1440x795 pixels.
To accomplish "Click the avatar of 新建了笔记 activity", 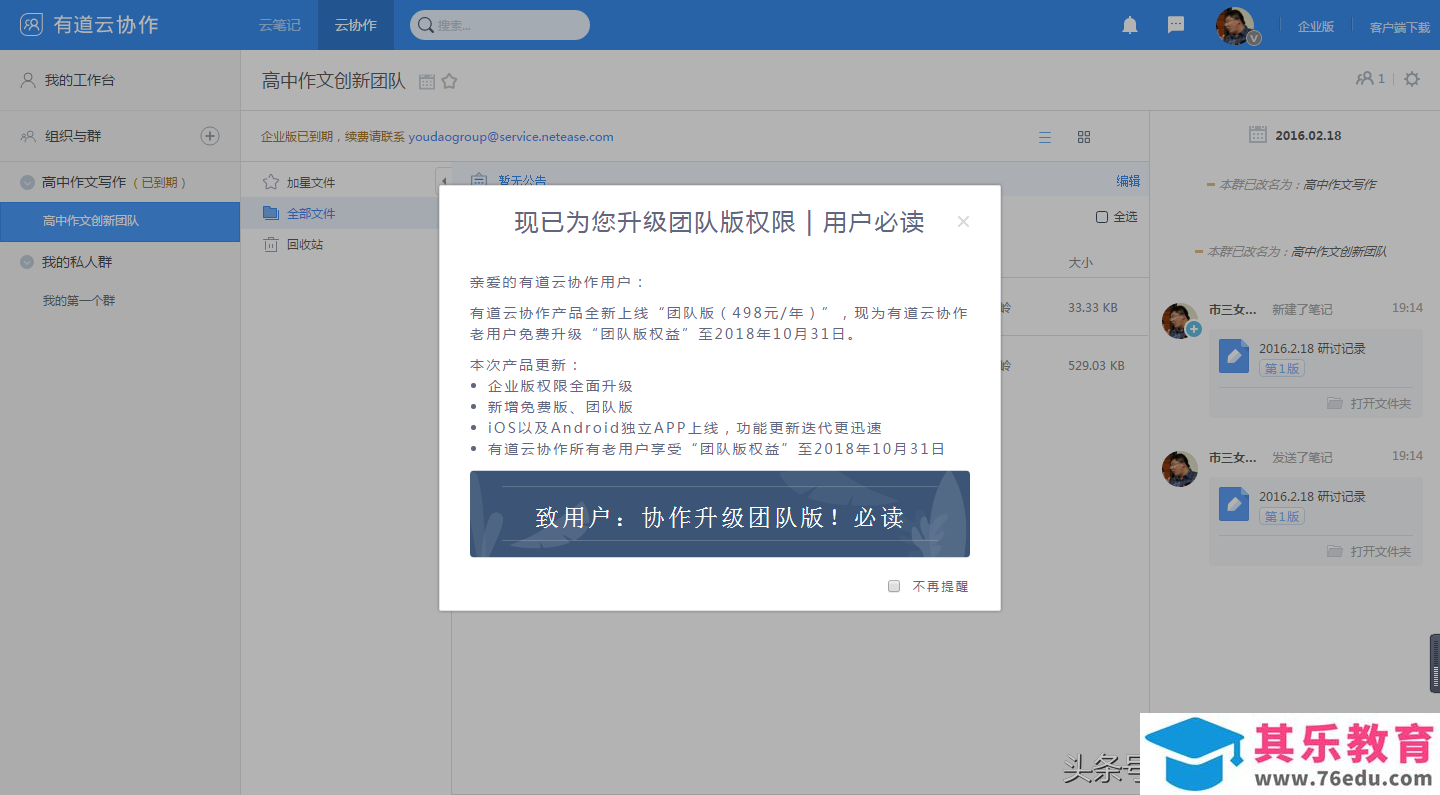I will (1180, 321).
